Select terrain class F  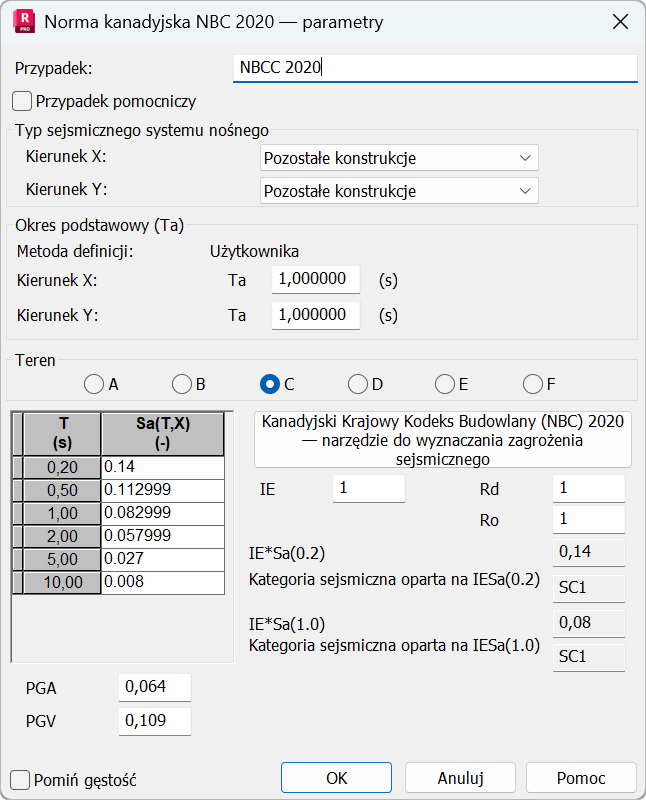[533, 384]
